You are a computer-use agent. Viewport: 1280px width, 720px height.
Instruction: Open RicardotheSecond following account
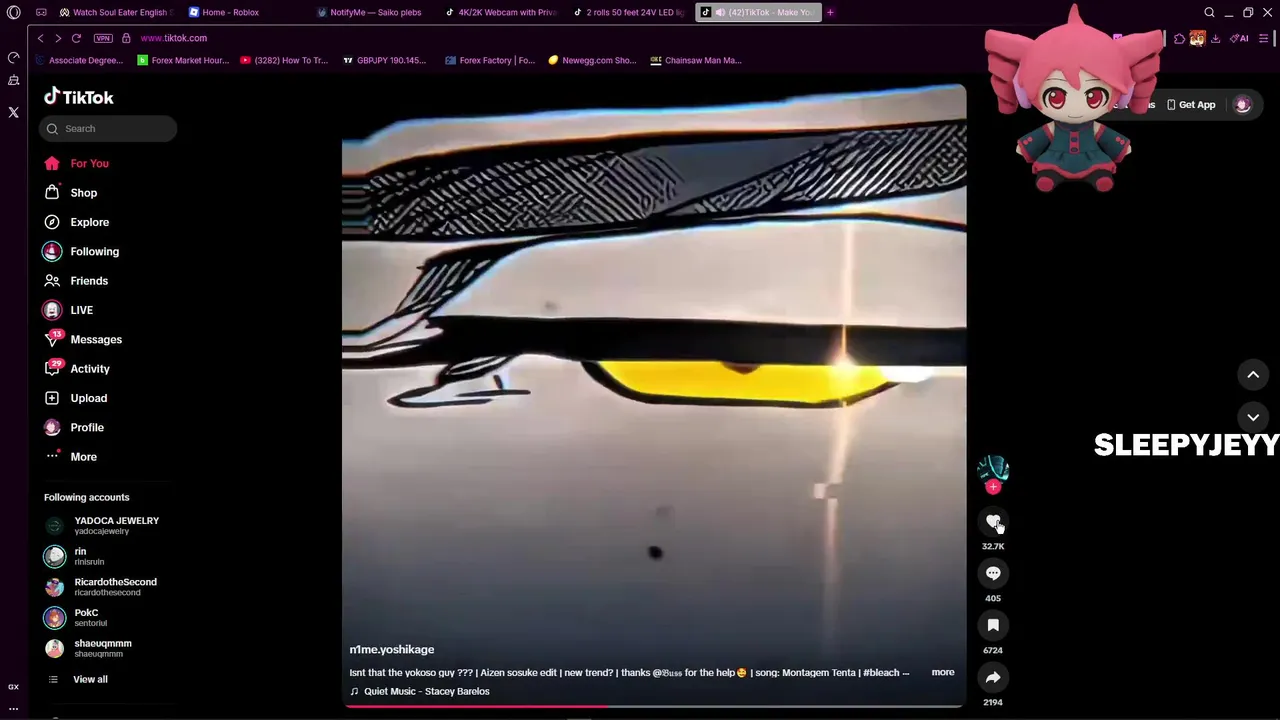101,587
